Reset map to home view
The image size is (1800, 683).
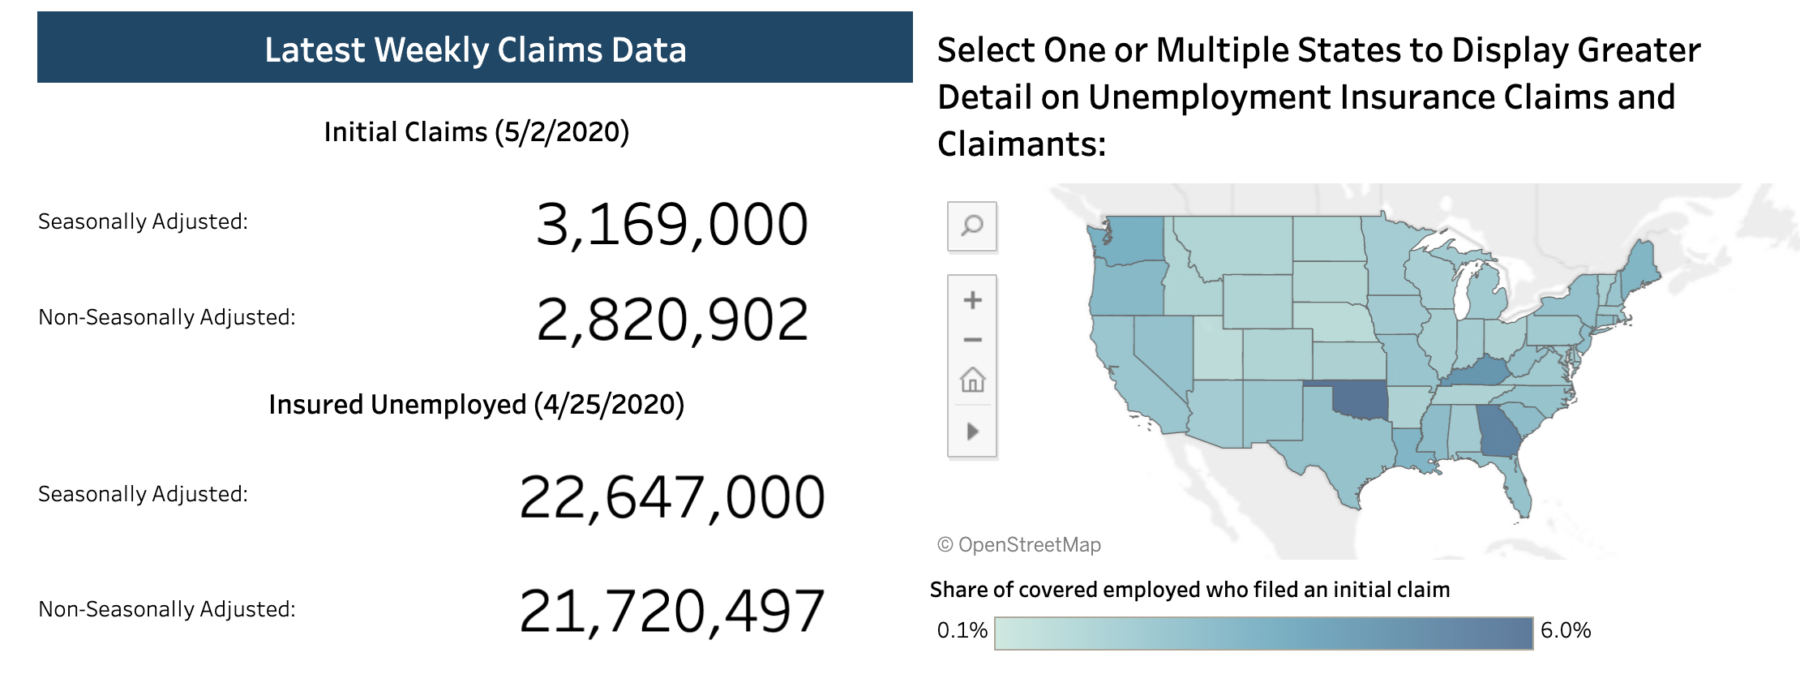(x=972, y=380)
